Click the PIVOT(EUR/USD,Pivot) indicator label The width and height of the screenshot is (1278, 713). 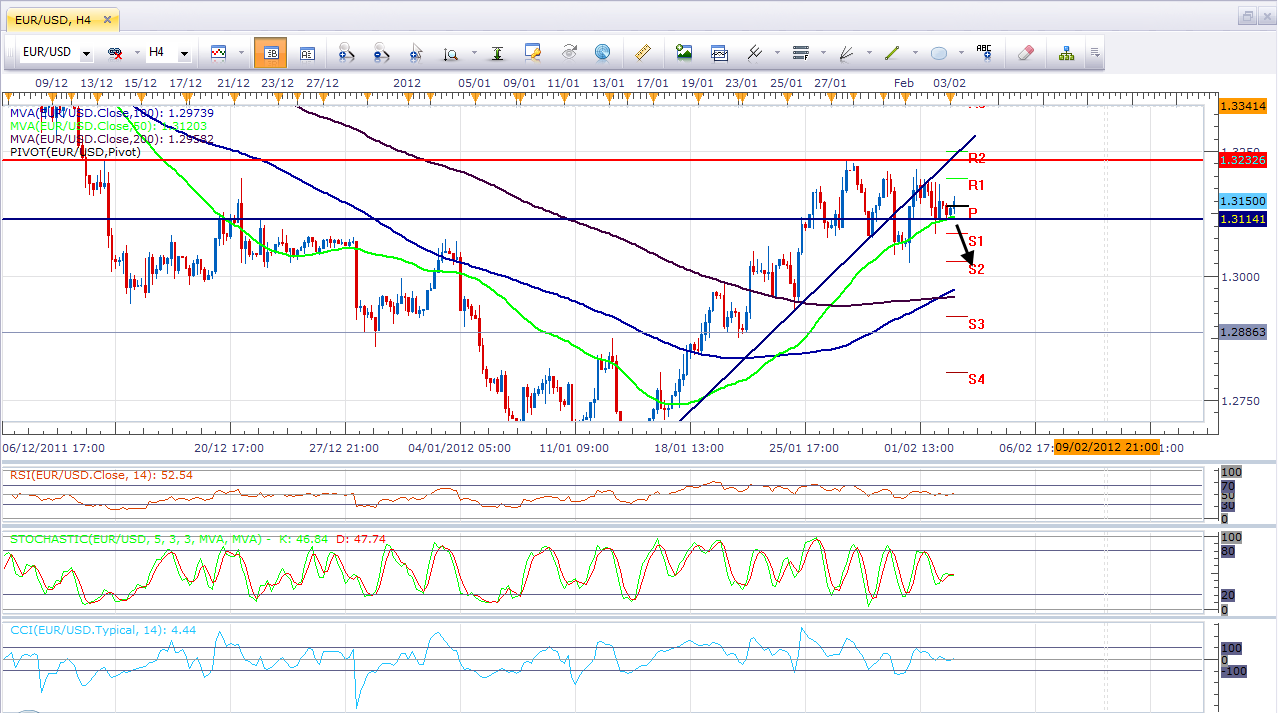point(76,152)
